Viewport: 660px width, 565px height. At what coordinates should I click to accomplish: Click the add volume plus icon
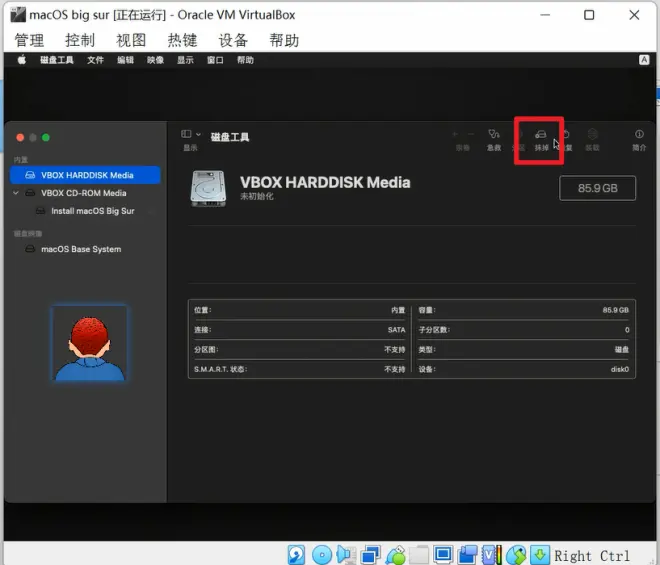click(x=455, y=134)
